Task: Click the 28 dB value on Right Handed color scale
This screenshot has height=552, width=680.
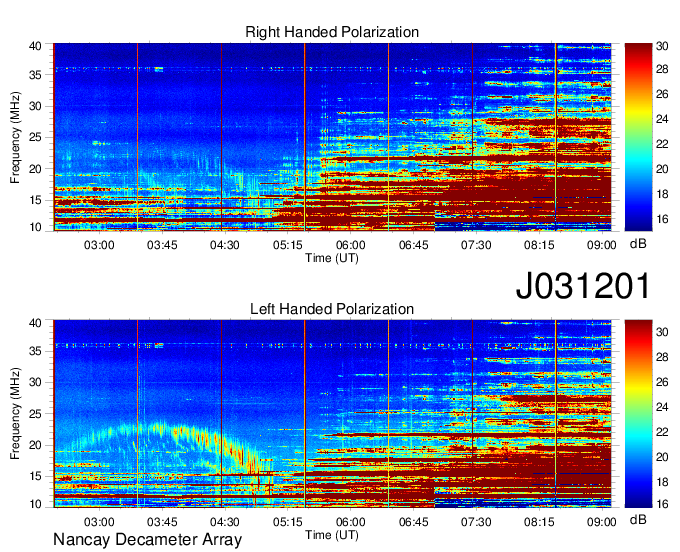Action: [x=662, y=69]
